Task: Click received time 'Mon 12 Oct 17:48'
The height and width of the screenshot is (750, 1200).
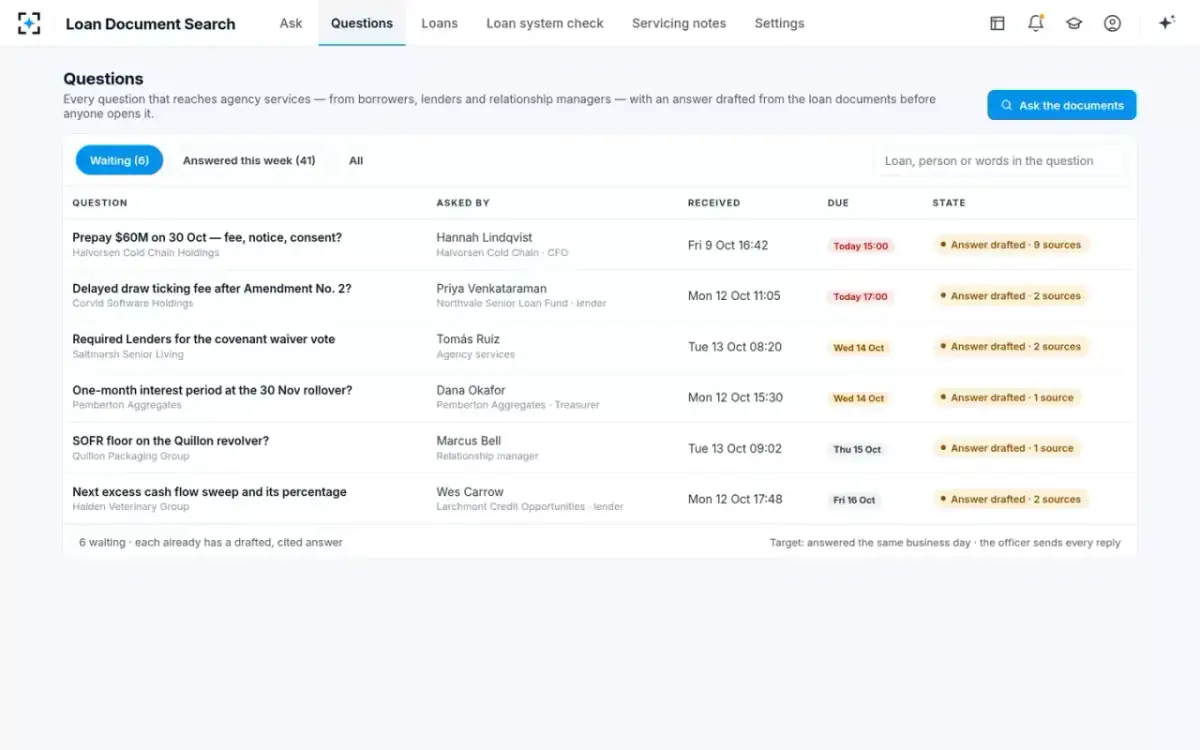Action: [x=735, y=499]
